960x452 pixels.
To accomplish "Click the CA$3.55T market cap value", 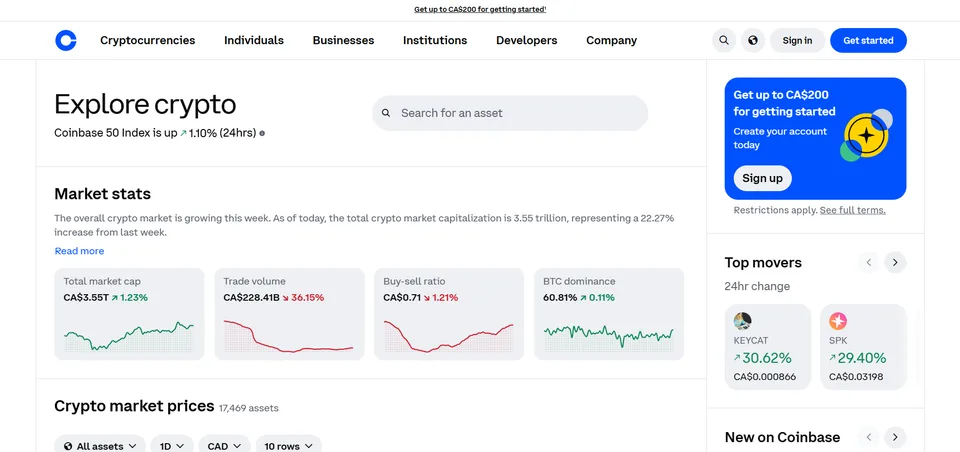I will [x=86, y=298].
